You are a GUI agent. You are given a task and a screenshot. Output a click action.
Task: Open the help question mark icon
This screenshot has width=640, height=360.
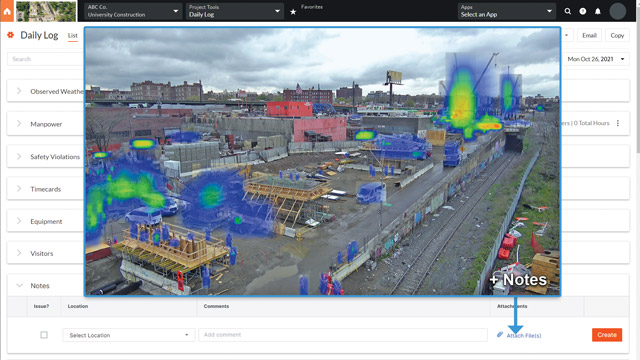coord(583,11)
